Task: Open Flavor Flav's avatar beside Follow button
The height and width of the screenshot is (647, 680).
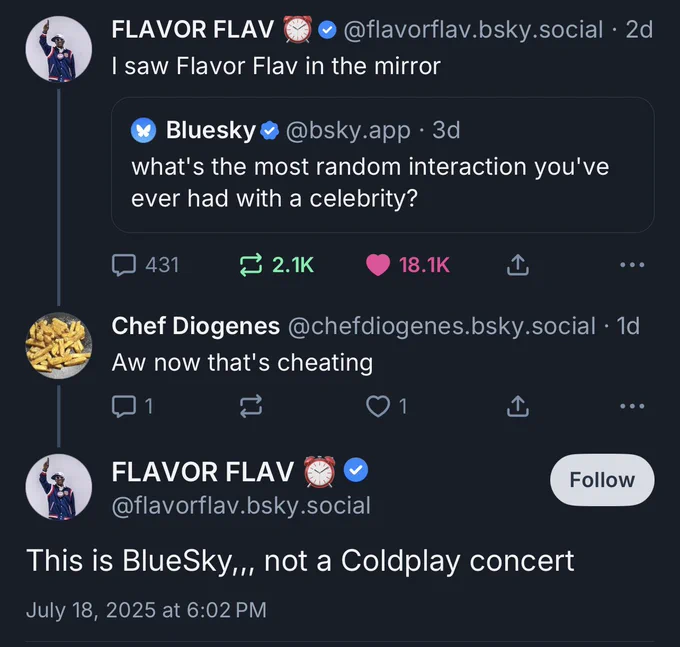Action: pos(58,486)
